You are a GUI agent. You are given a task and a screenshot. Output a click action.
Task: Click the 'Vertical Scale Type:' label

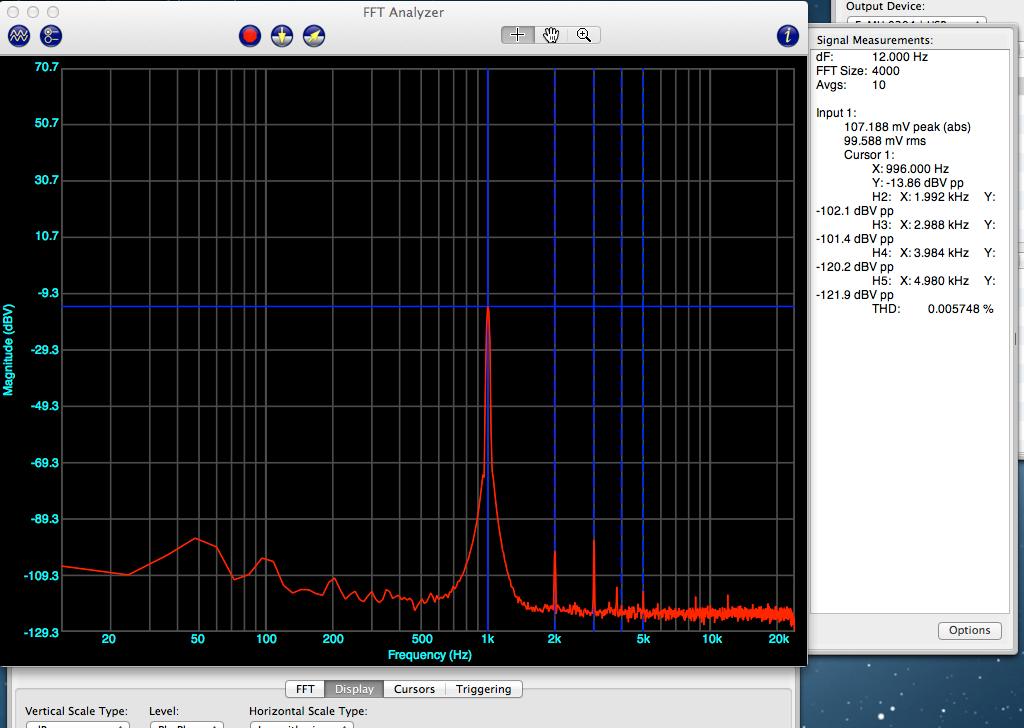pos(76,711)
